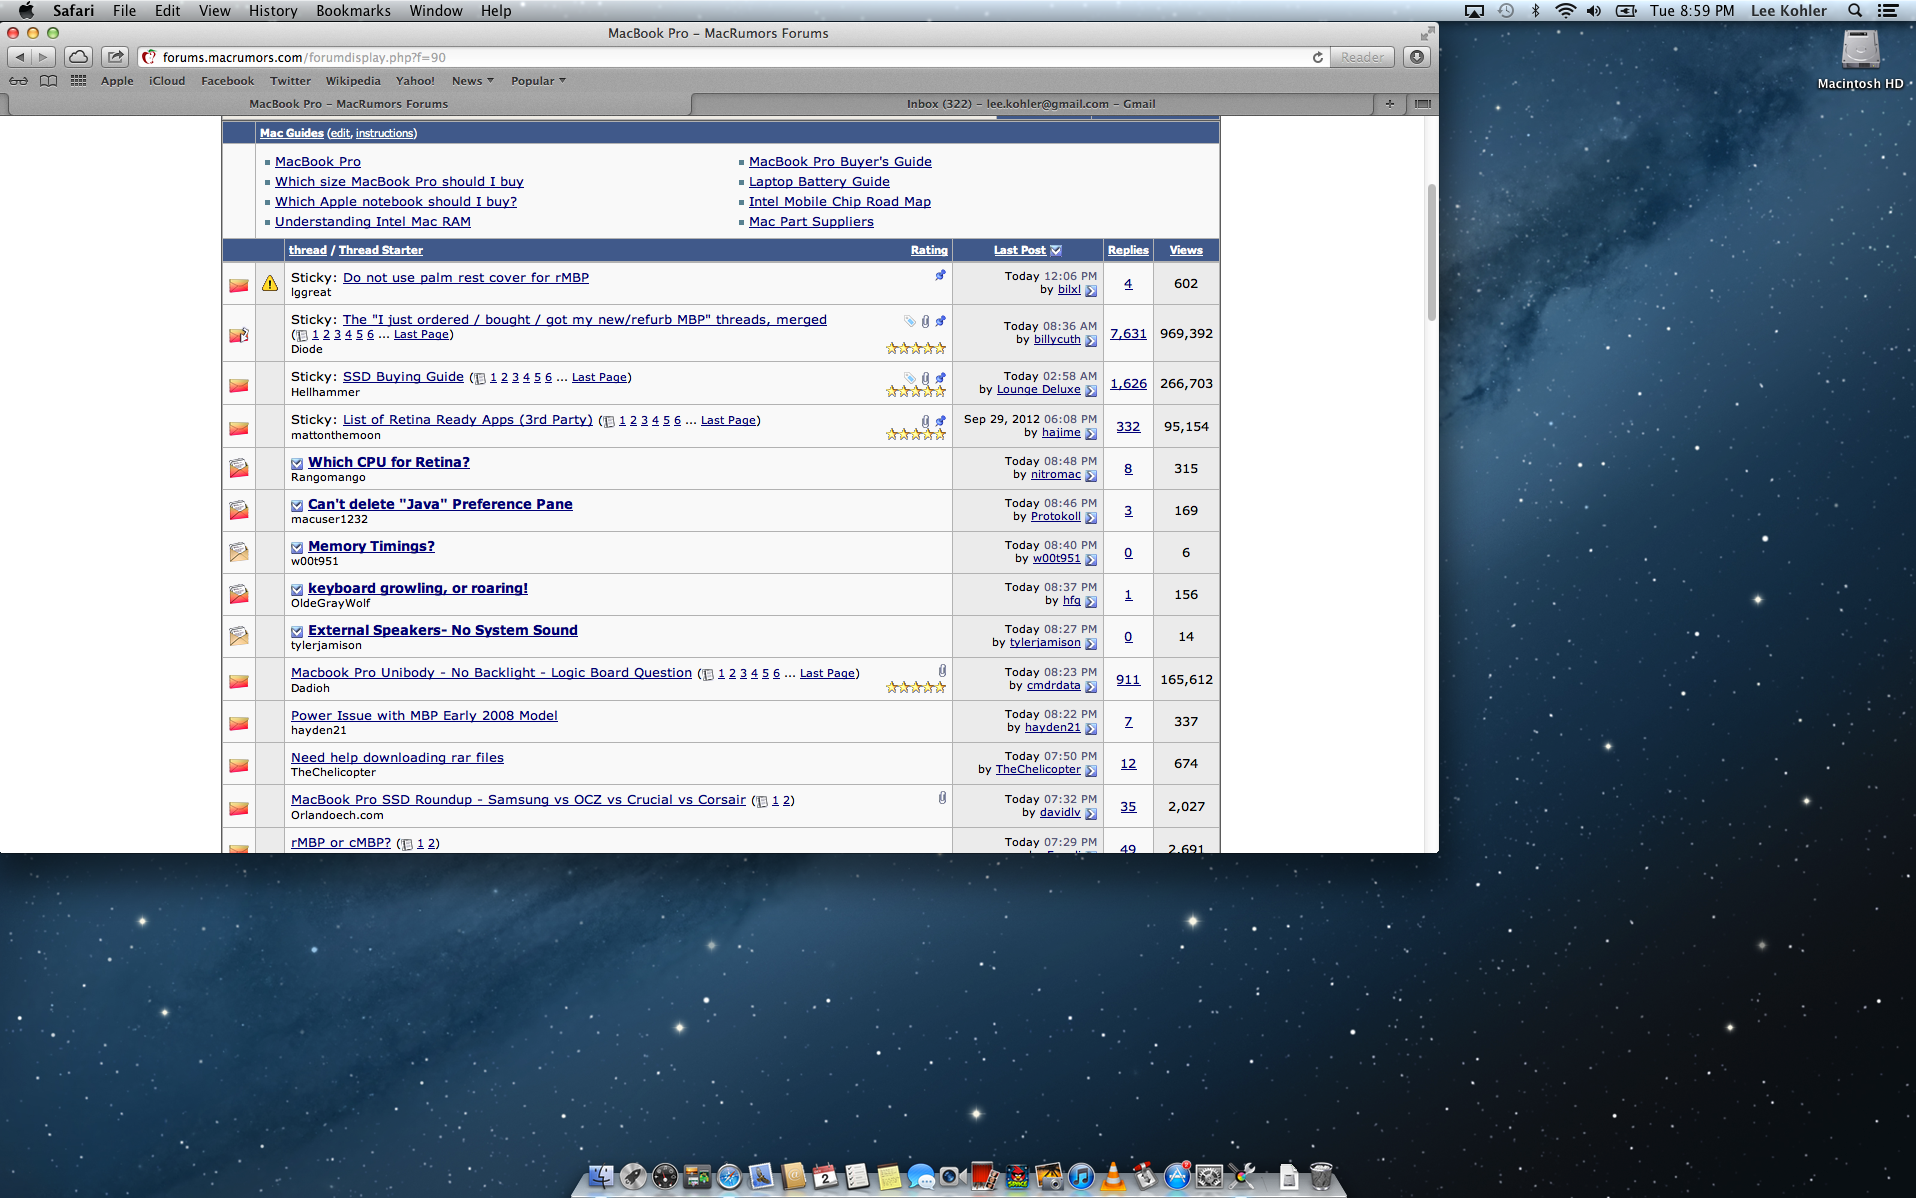The width and height of the screenshot is (1916, 1198).
Task: Sort threads by Views column header
Action: (1186, 250)
